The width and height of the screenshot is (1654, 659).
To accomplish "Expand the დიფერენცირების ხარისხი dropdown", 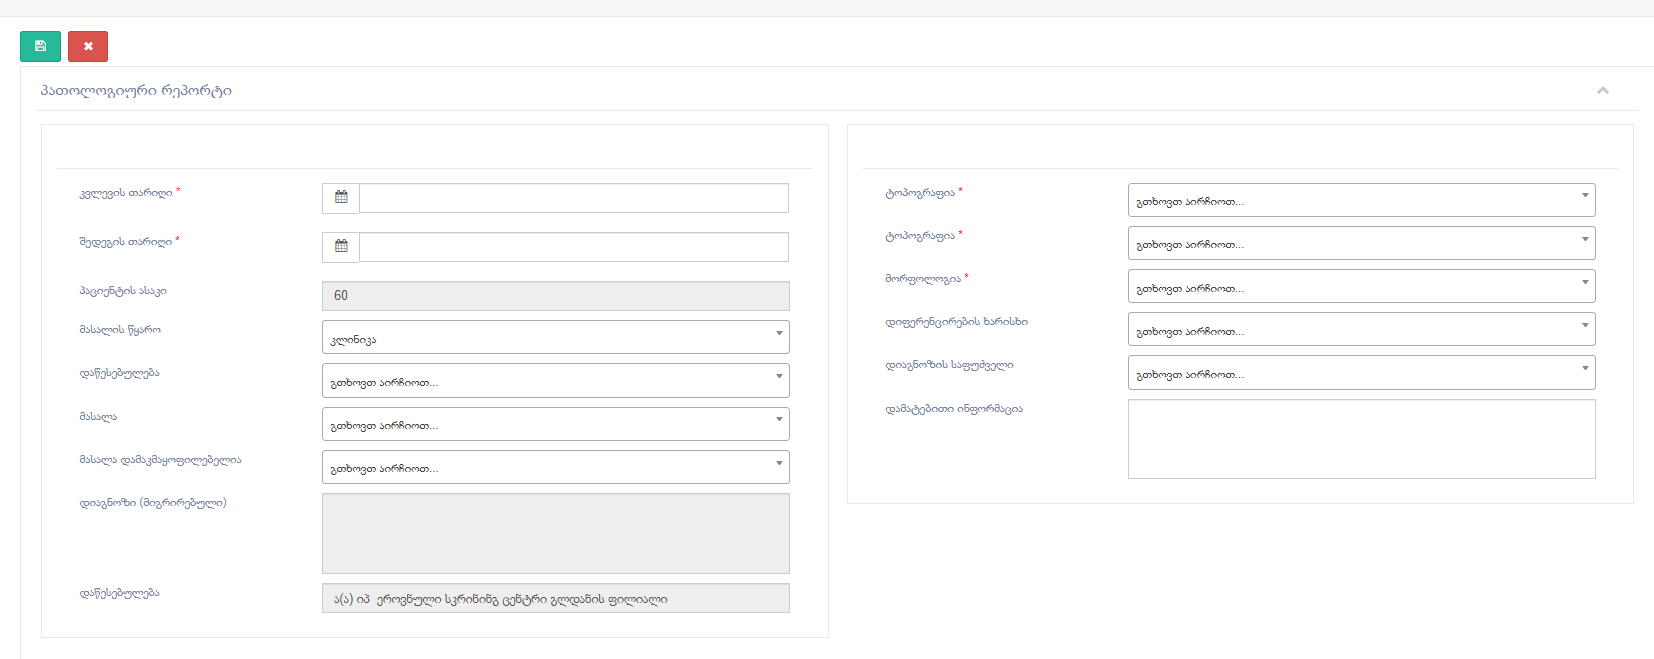I will [1360, 330].
